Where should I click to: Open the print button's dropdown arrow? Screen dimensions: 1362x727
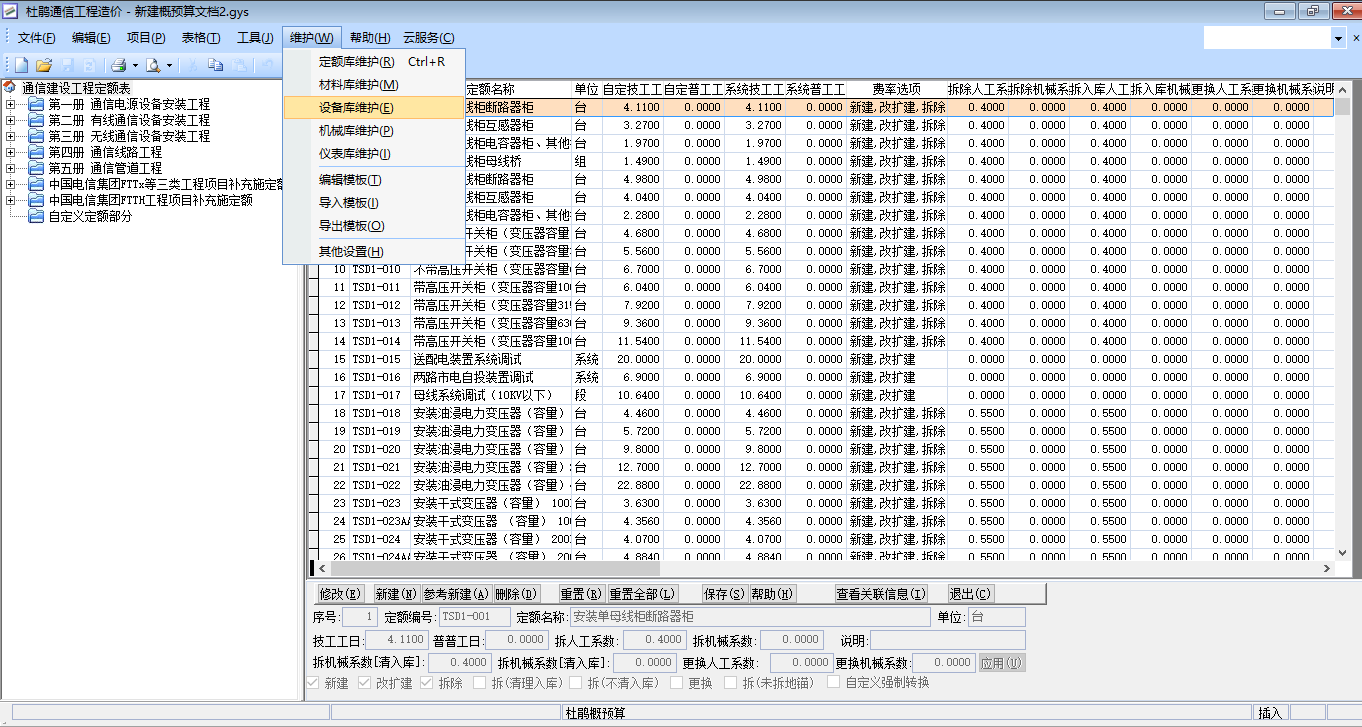coord(135,65)
